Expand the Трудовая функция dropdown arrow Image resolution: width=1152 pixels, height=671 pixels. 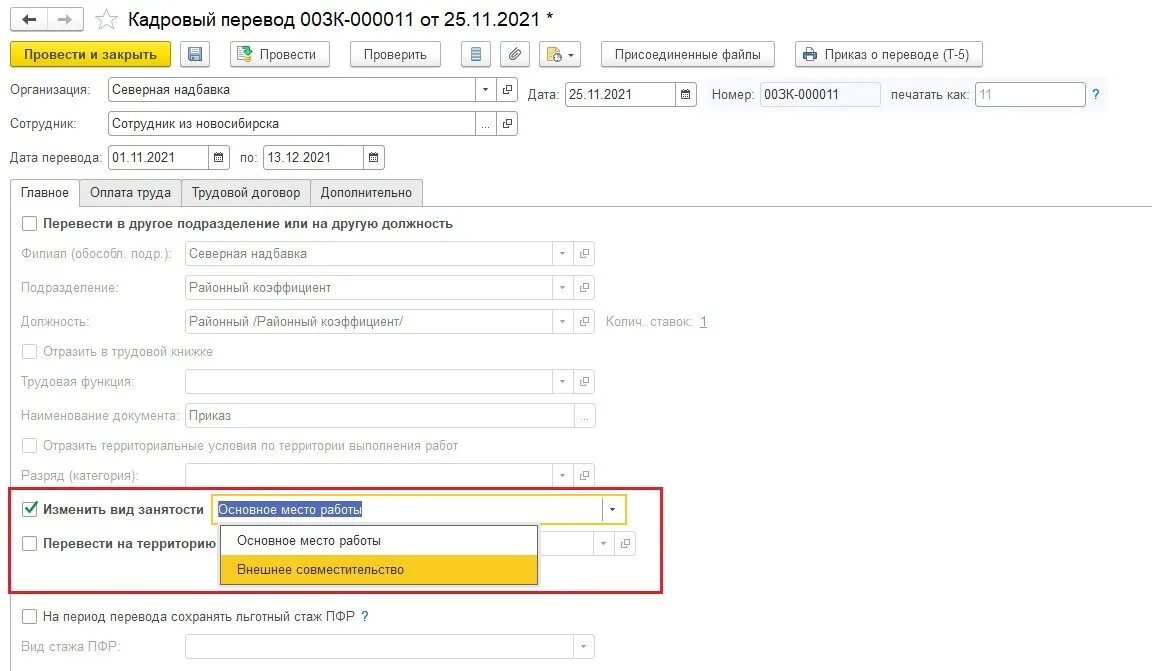[x=562, y=381]
